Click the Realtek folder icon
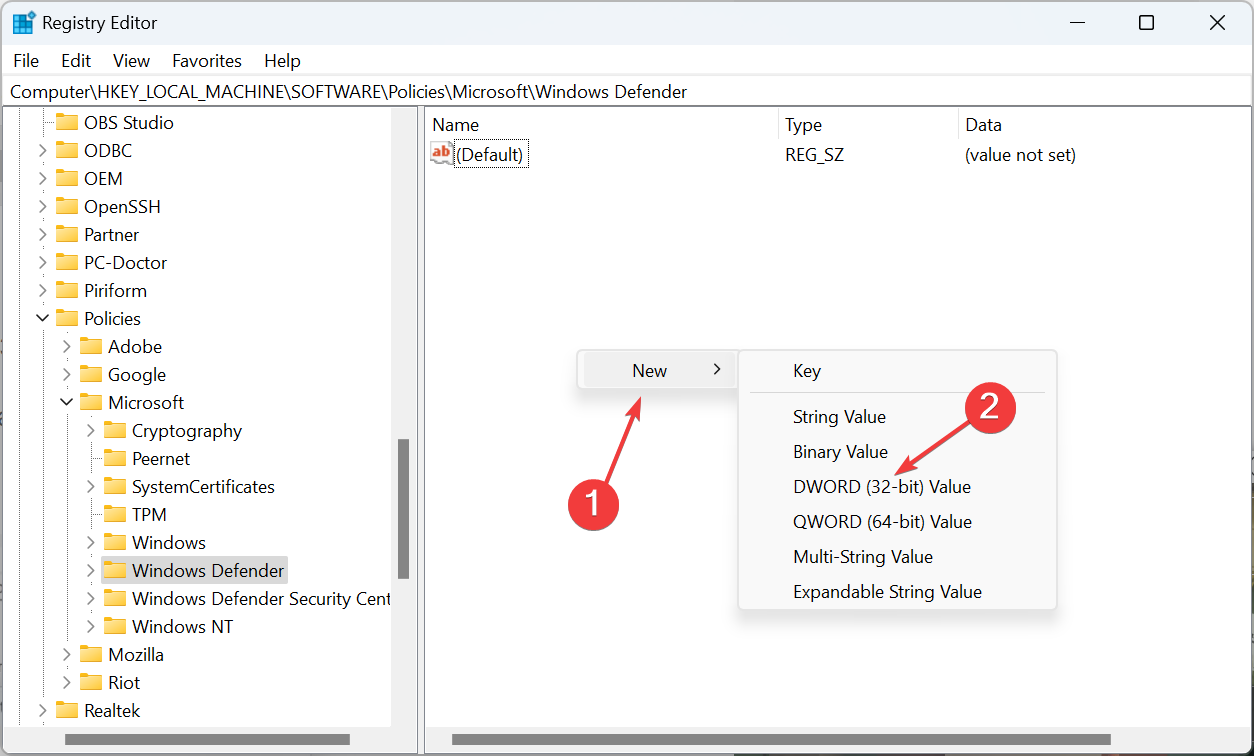 click(x=67, y=711)
